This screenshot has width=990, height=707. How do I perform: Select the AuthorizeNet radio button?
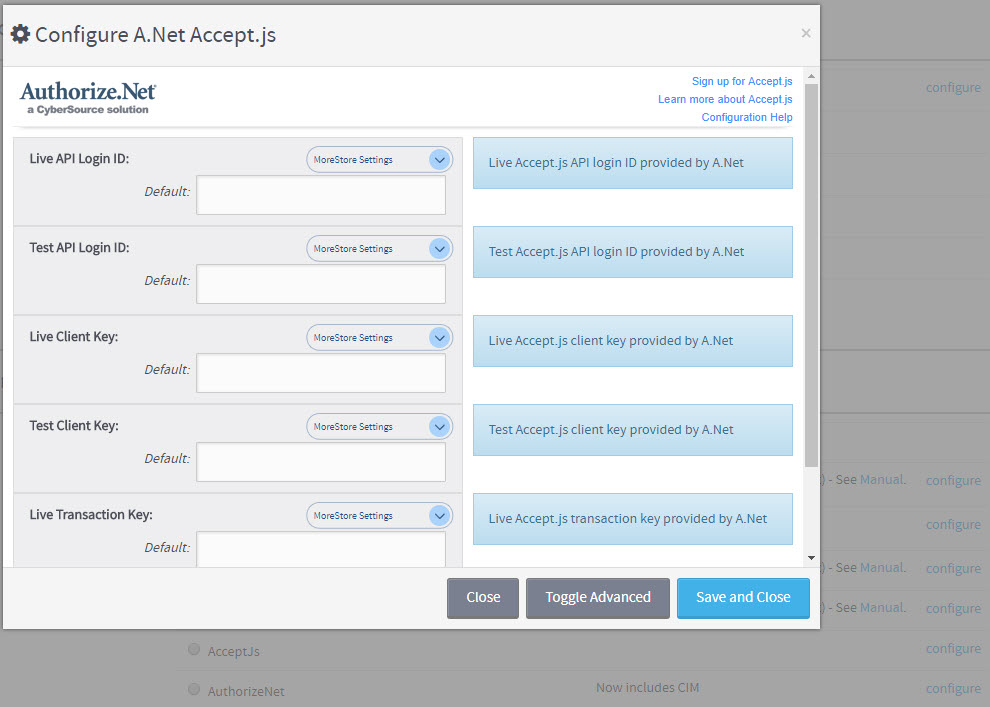coord(194,689)
